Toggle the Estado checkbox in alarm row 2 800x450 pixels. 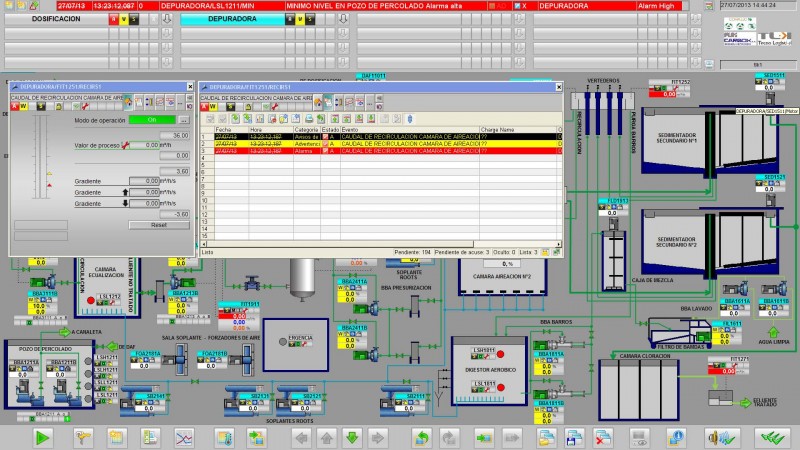coord(325,144)
